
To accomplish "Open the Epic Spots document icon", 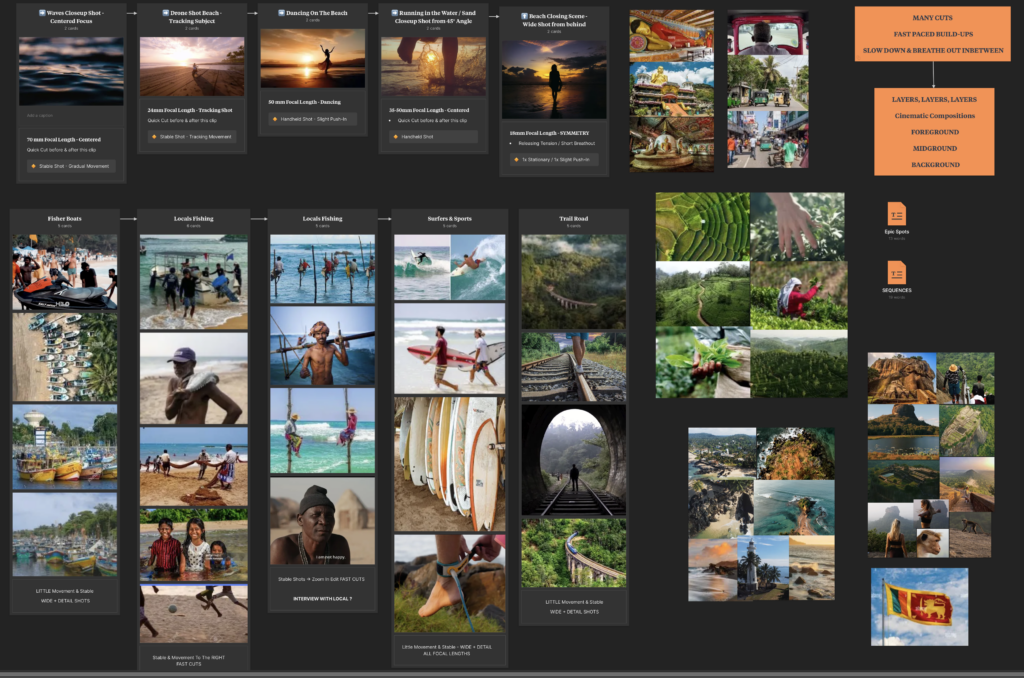I will (896, 213).
